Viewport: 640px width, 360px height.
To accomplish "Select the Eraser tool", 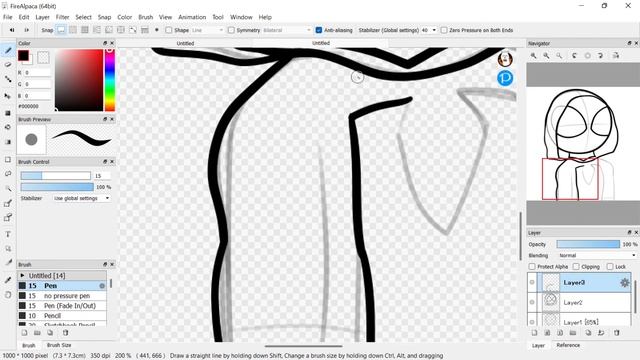I will [8, 64].
